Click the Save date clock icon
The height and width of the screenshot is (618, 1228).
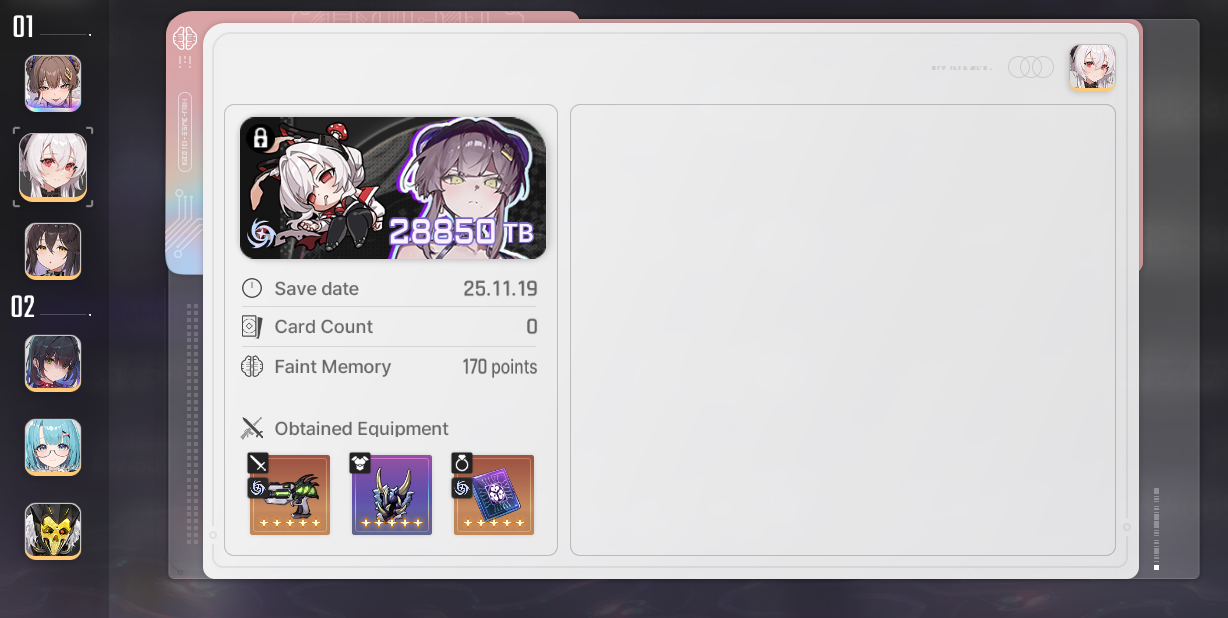252,289
